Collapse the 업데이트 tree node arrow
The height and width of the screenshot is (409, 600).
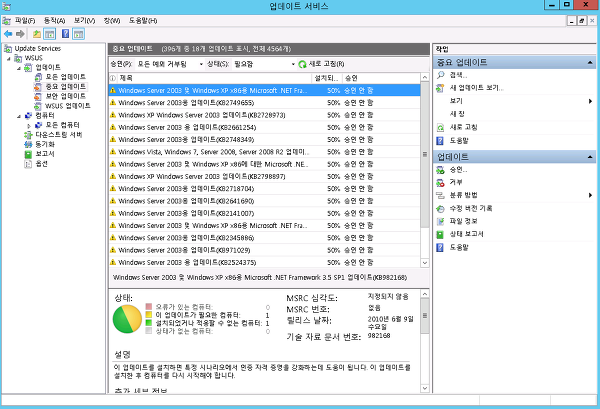(19, 68)
